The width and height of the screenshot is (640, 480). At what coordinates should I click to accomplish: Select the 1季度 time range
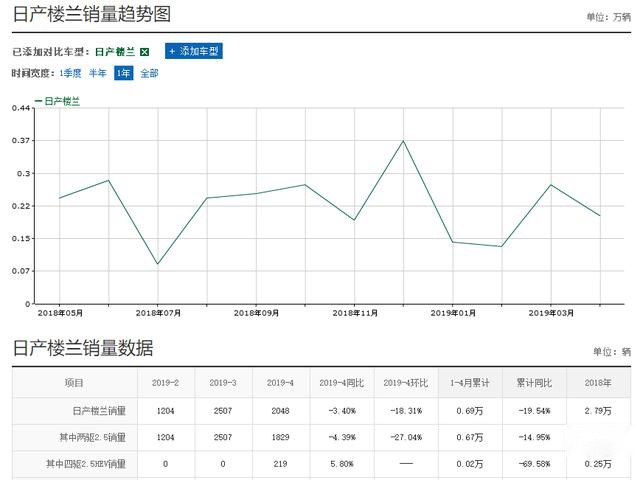coord(71,73)
